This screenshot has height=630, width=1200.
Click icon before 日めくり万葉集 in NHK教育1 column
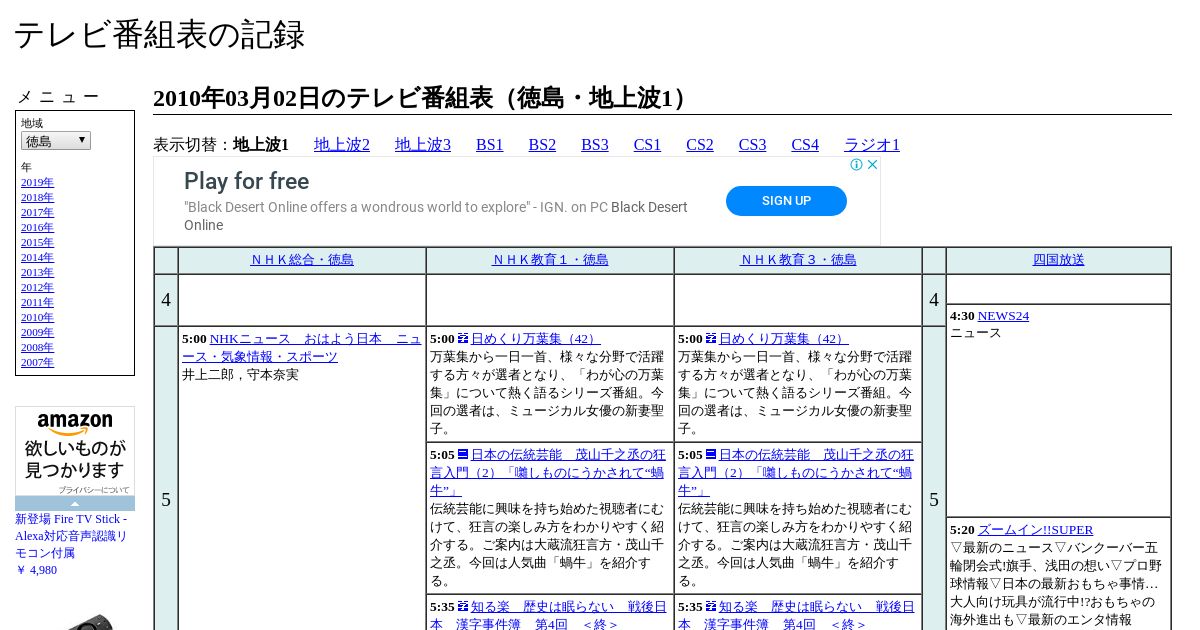(x=463, y=339)
